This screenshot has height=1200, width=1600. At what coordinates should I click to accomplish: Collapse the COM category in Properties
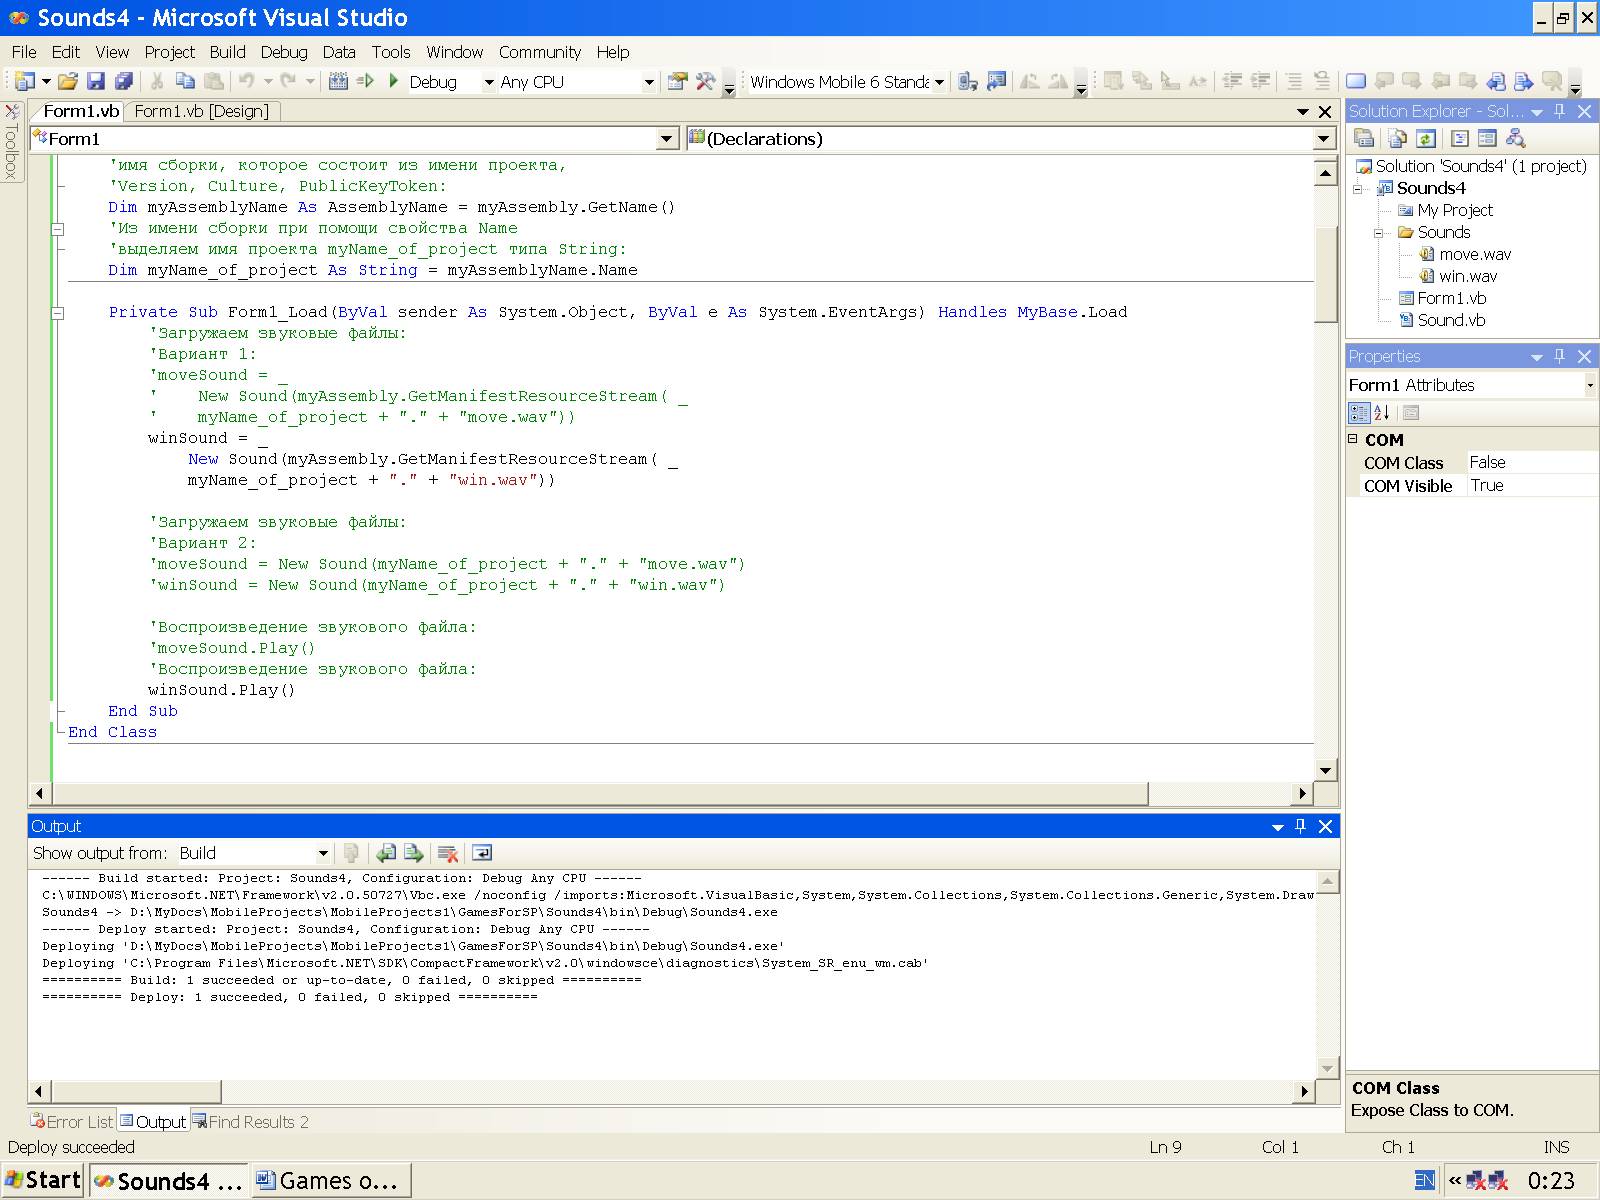point(1353,439)
